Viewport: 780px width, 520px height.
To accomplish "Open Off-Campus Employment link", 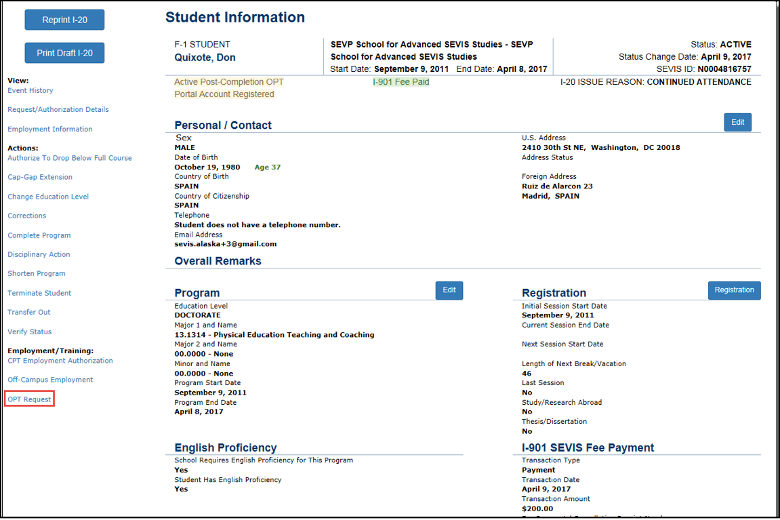I will point(50,380).
